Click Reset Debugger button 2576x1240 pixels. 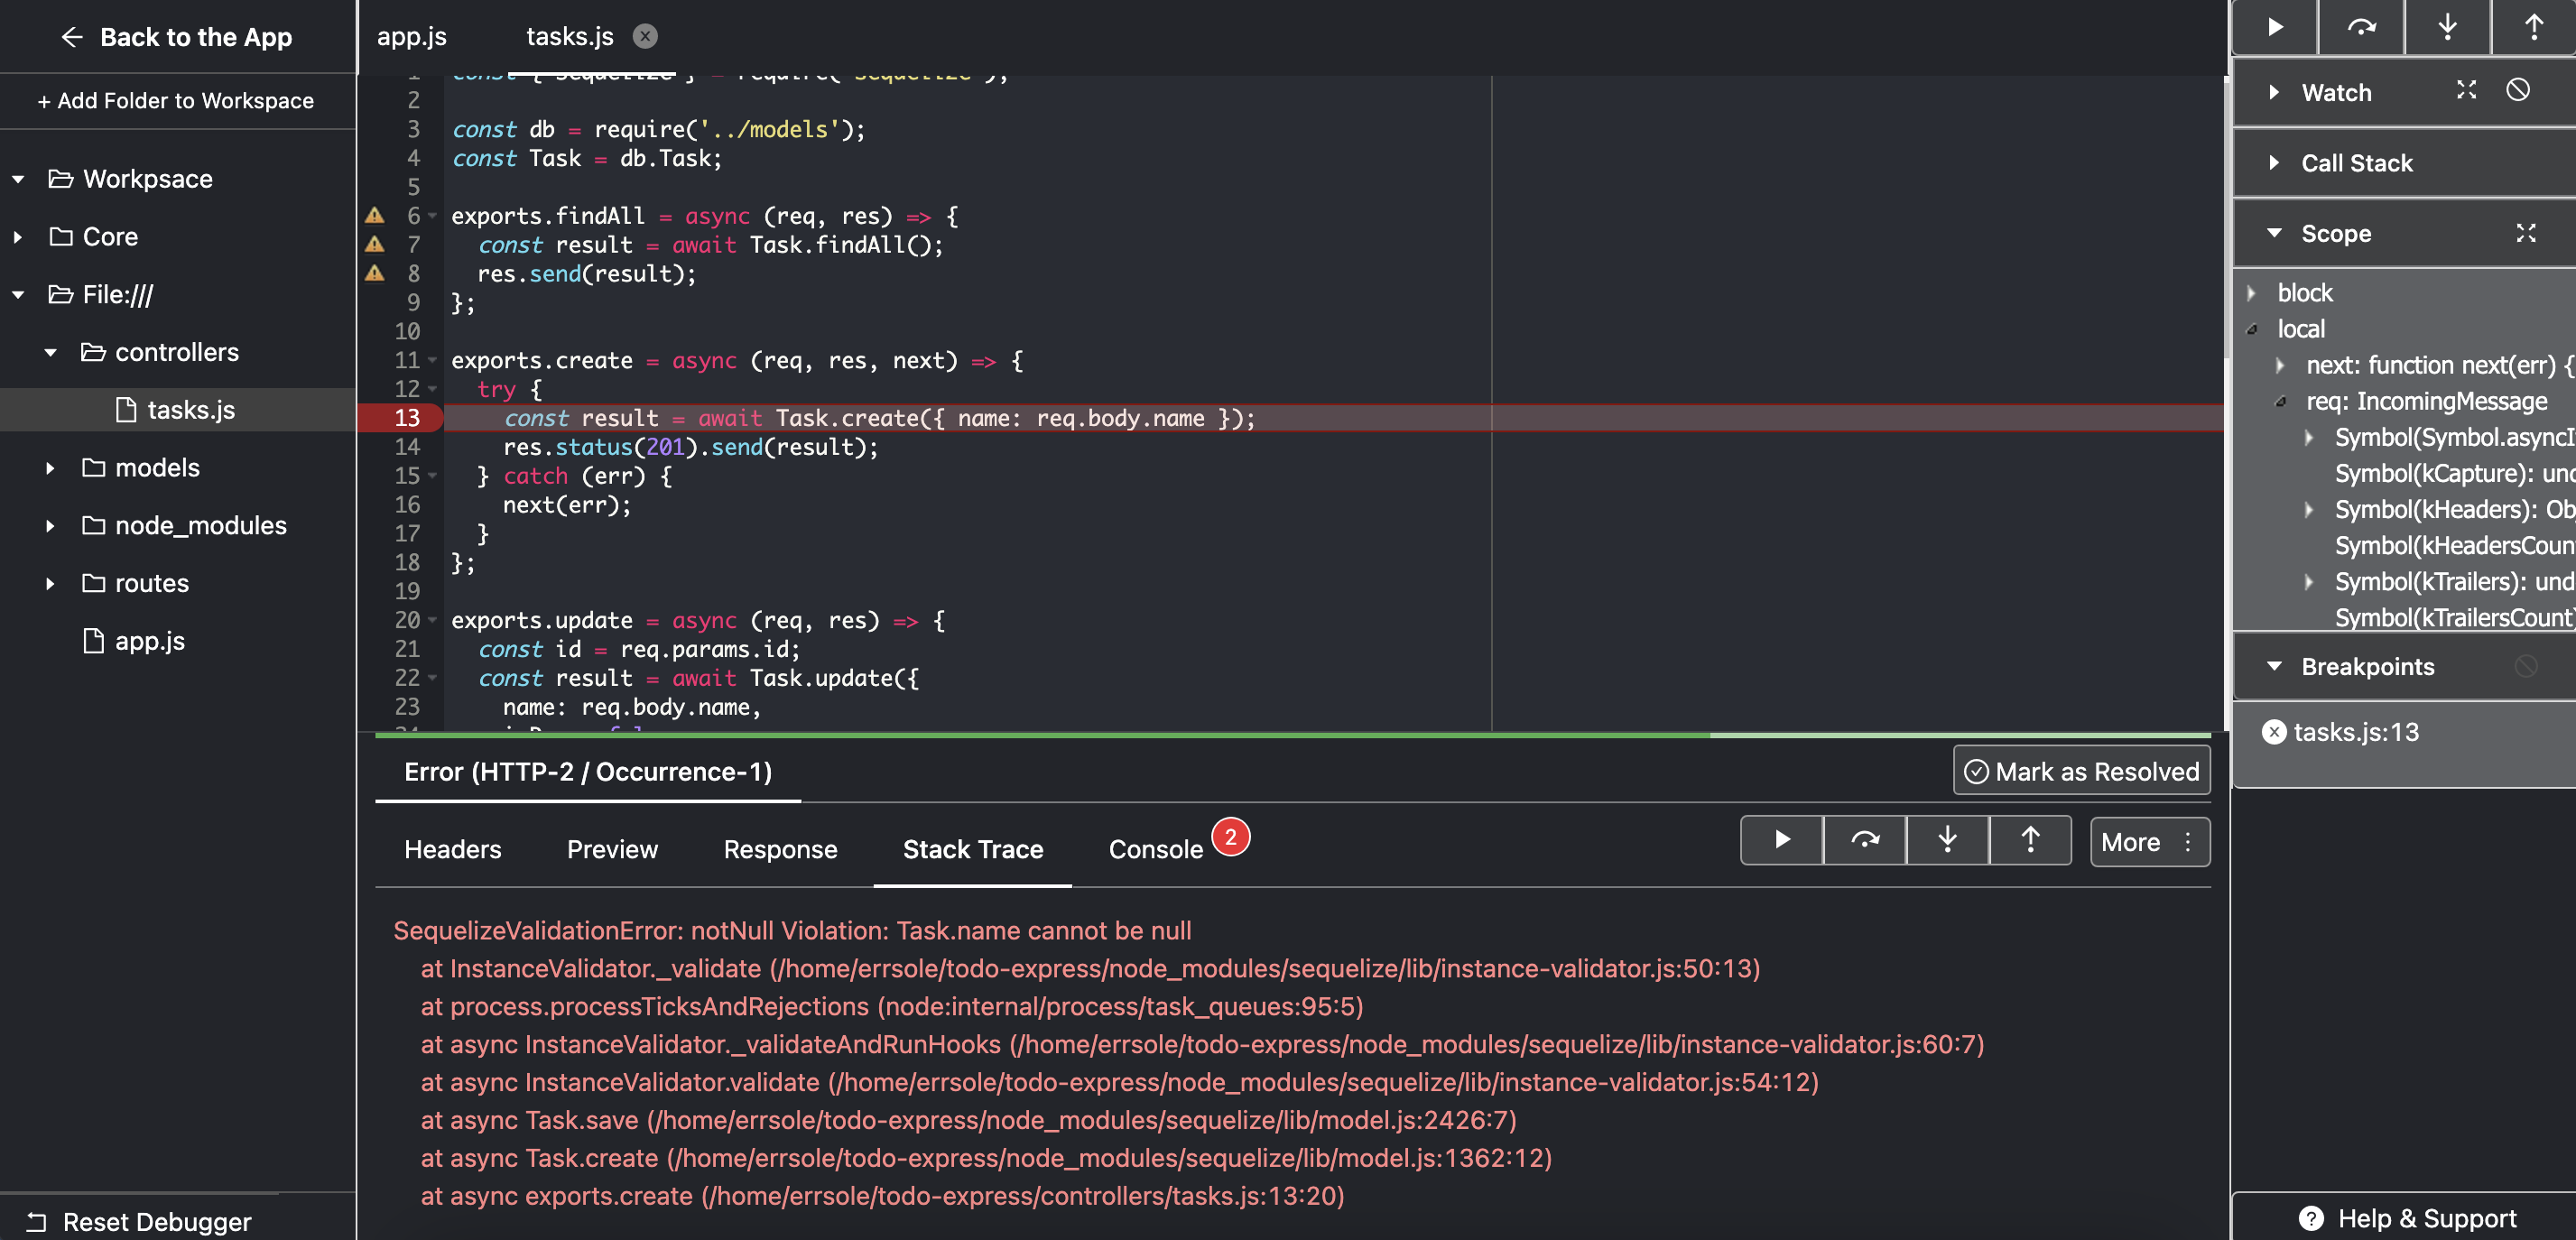140,1221
